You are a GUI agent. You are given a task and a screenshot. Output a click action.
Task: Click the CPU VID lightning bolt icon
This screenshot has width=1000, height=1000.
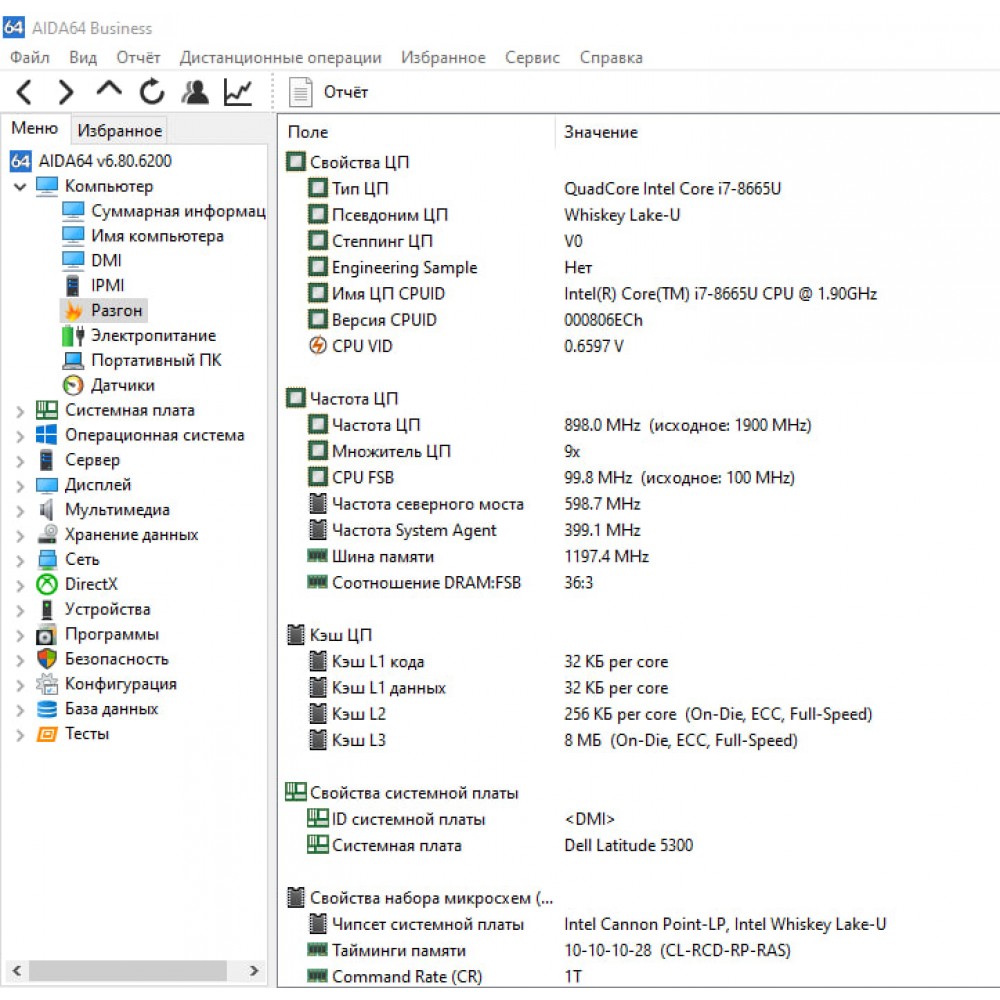tap(318, 346)
